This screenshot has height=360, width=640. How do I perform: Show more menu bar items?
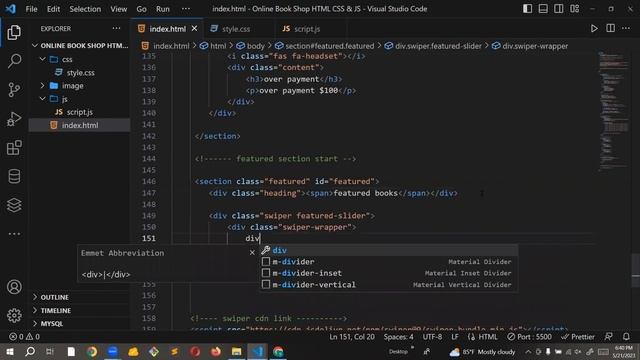point(186,9)
